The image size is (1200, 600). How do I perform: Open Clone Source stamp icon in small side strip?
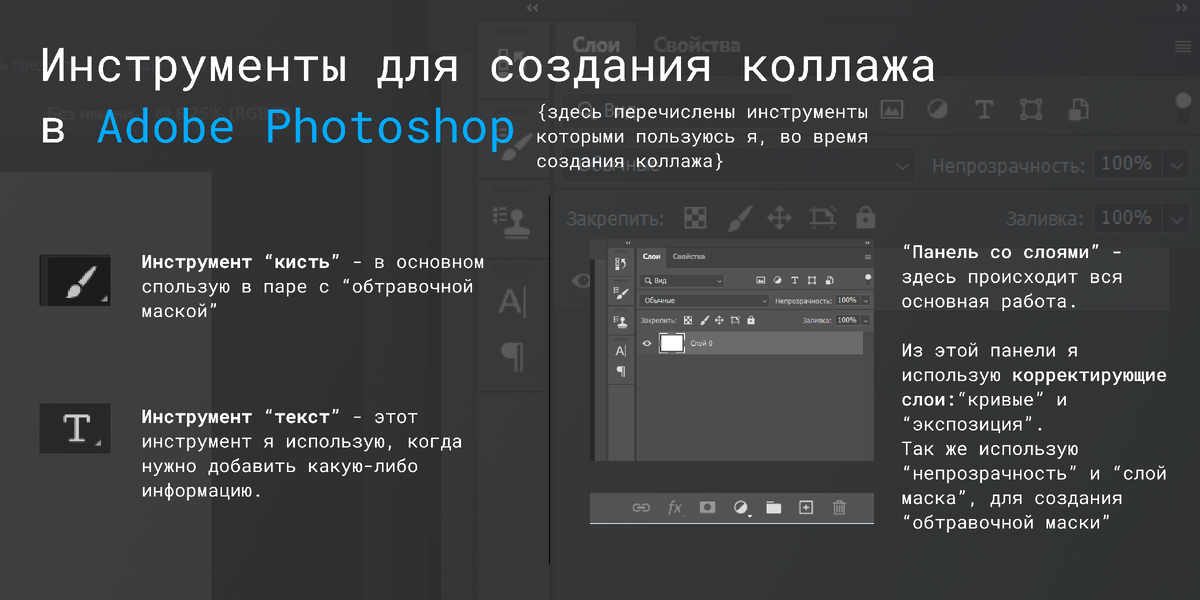[x=620, y=322]
